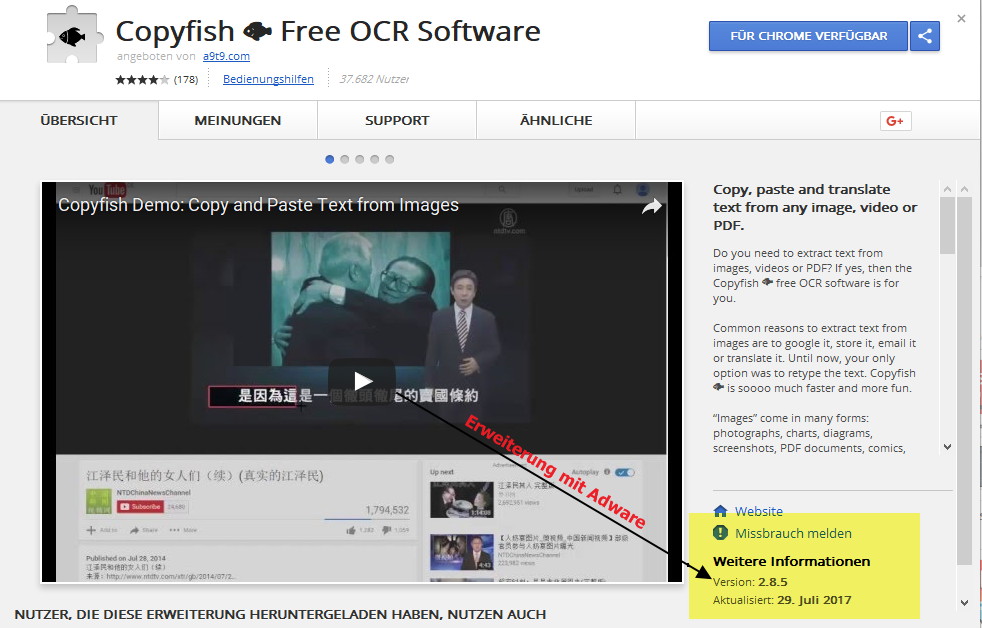The image size is (982, 628).
Task: Select the second carousel dot
Action: pyautogui.click(x=344, y=159)
